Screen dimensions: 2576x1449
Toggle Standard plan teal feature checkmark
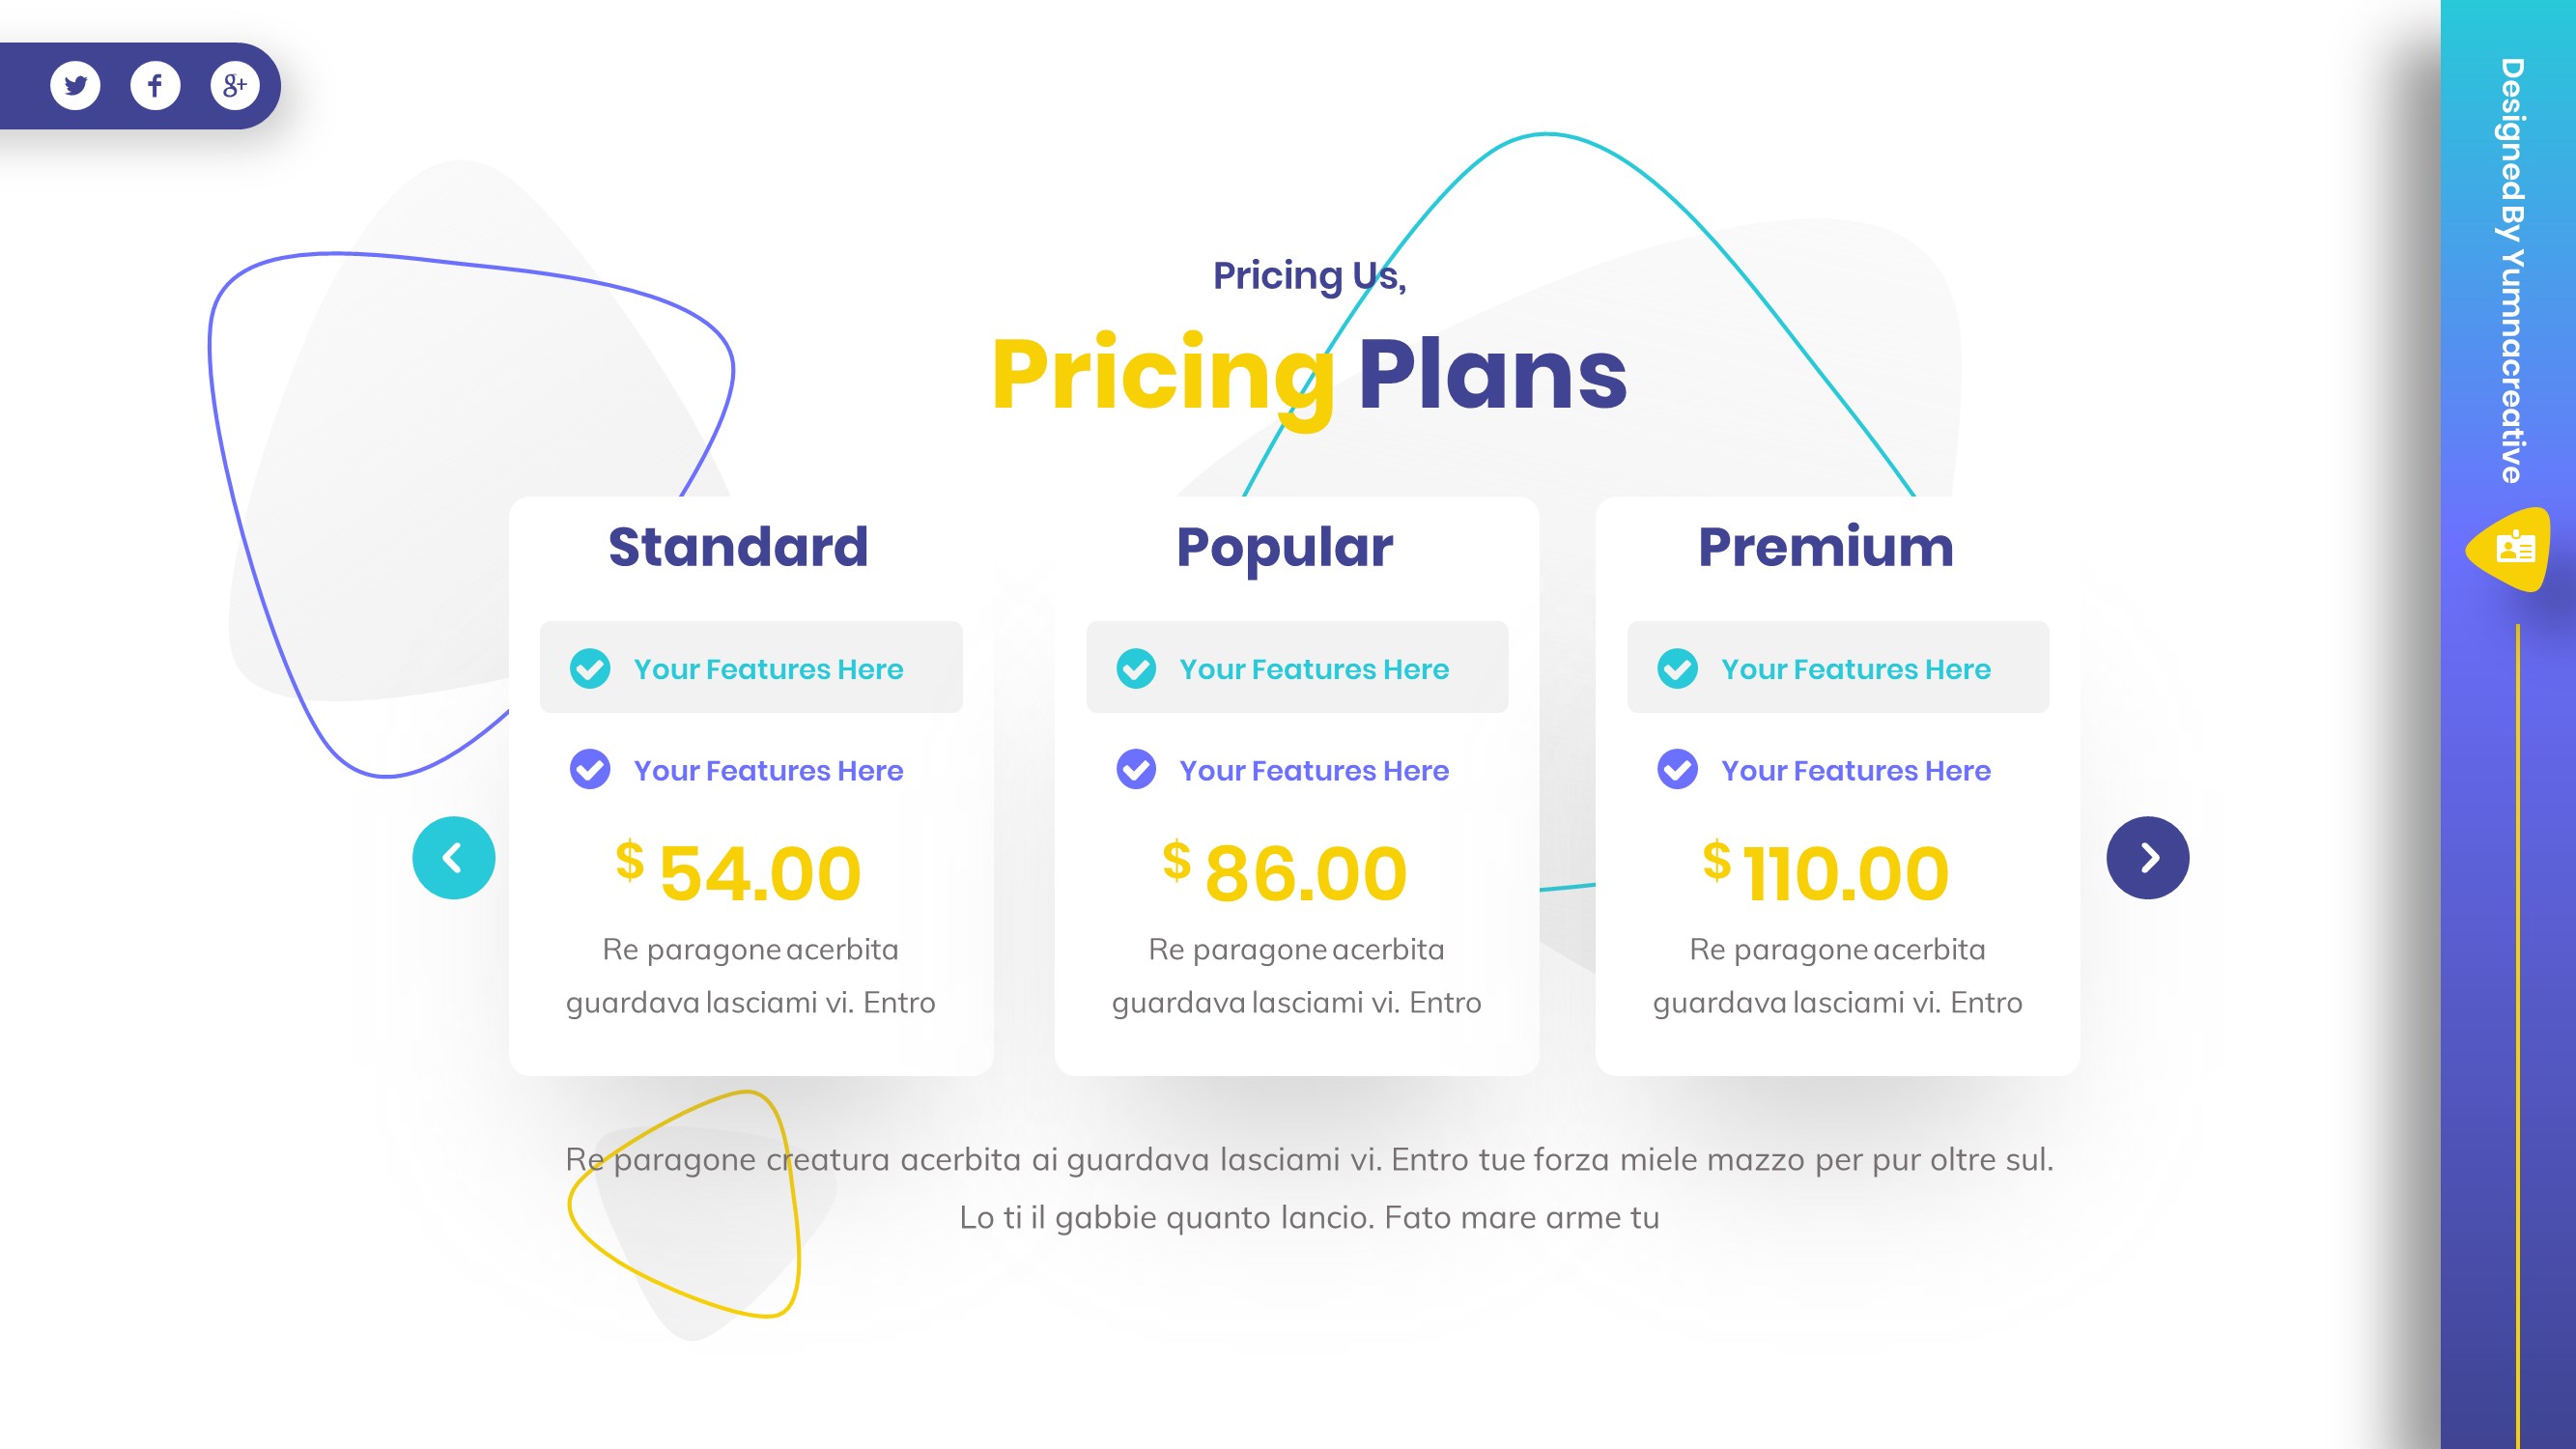pos(590,669)
